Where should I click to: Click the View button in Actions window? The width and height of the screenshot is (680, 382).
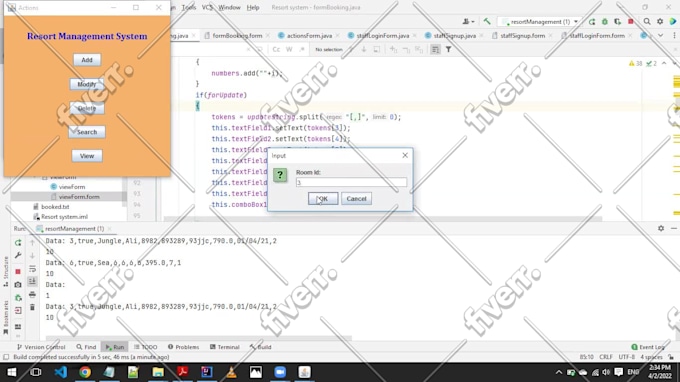87,156
